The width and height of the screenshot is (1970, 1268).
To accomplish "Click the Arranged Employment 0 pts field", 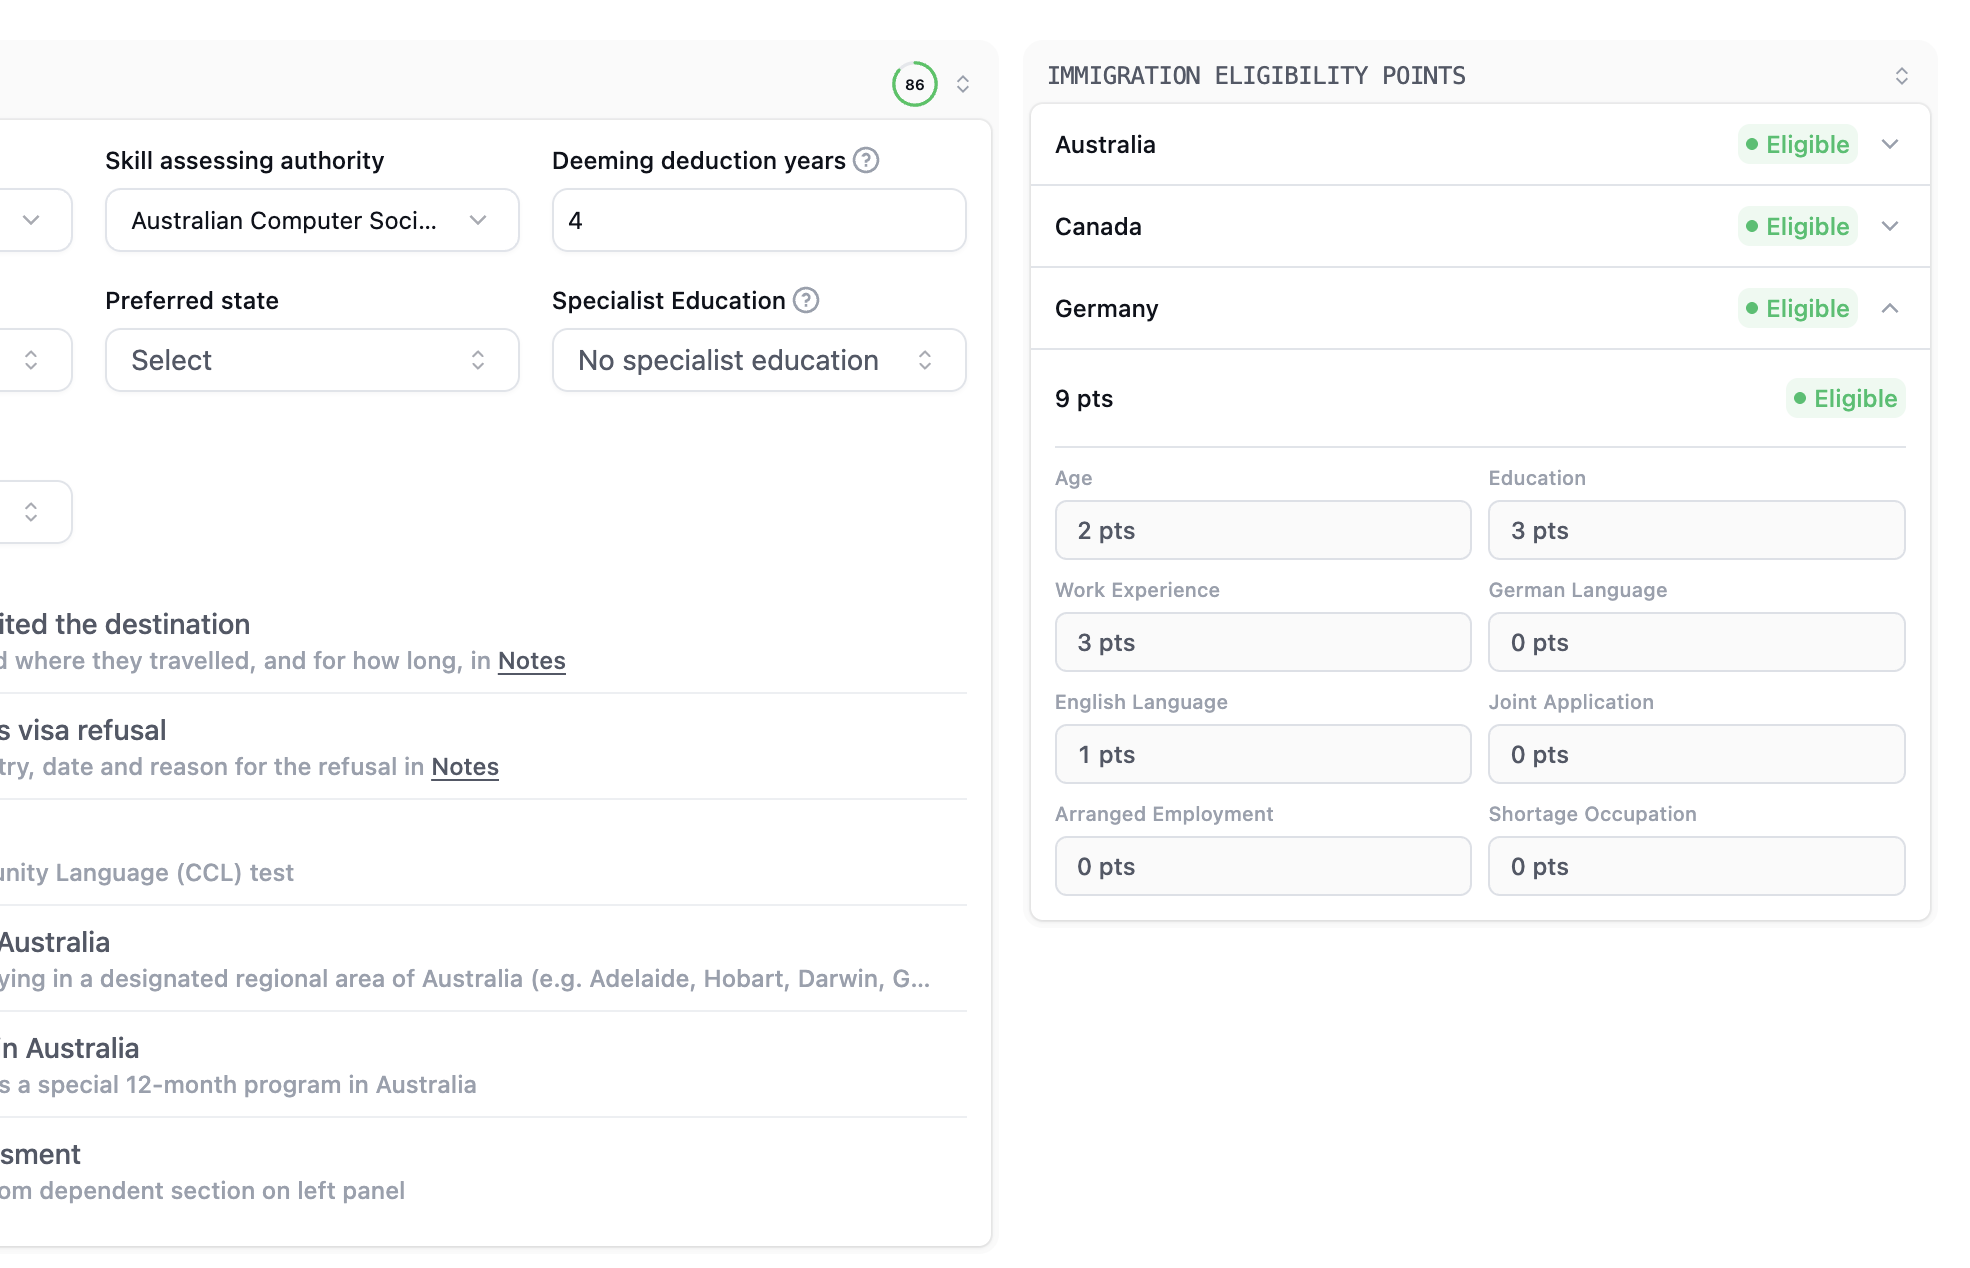I will (x=1263, y=866).
